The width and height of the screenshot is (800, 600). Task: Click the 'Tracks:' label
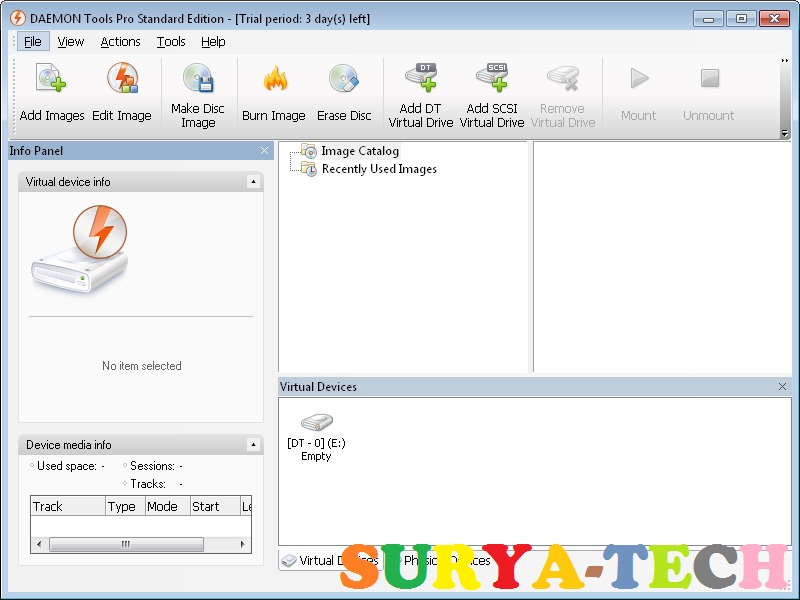tap(148, 484)
